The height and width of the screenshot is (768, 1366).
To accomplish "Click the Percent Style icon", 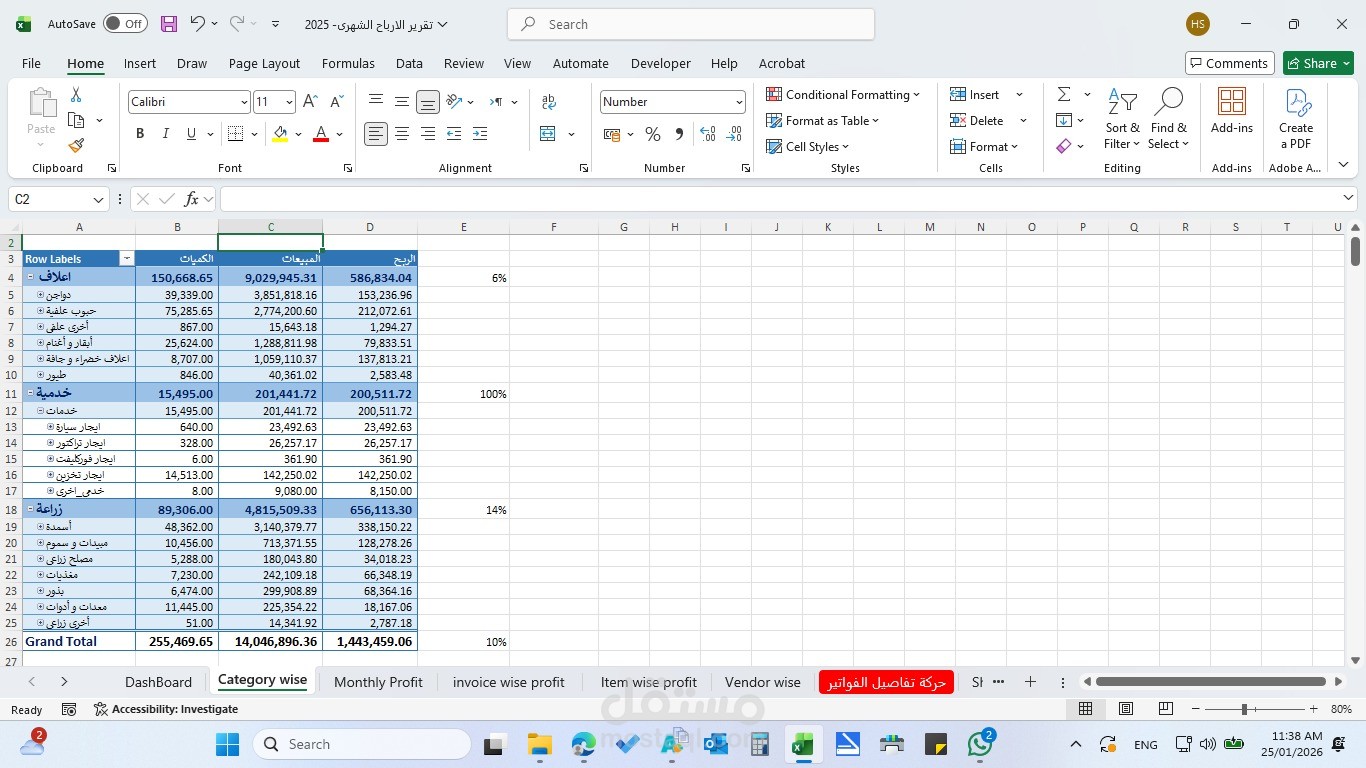I will pos(653,134).
